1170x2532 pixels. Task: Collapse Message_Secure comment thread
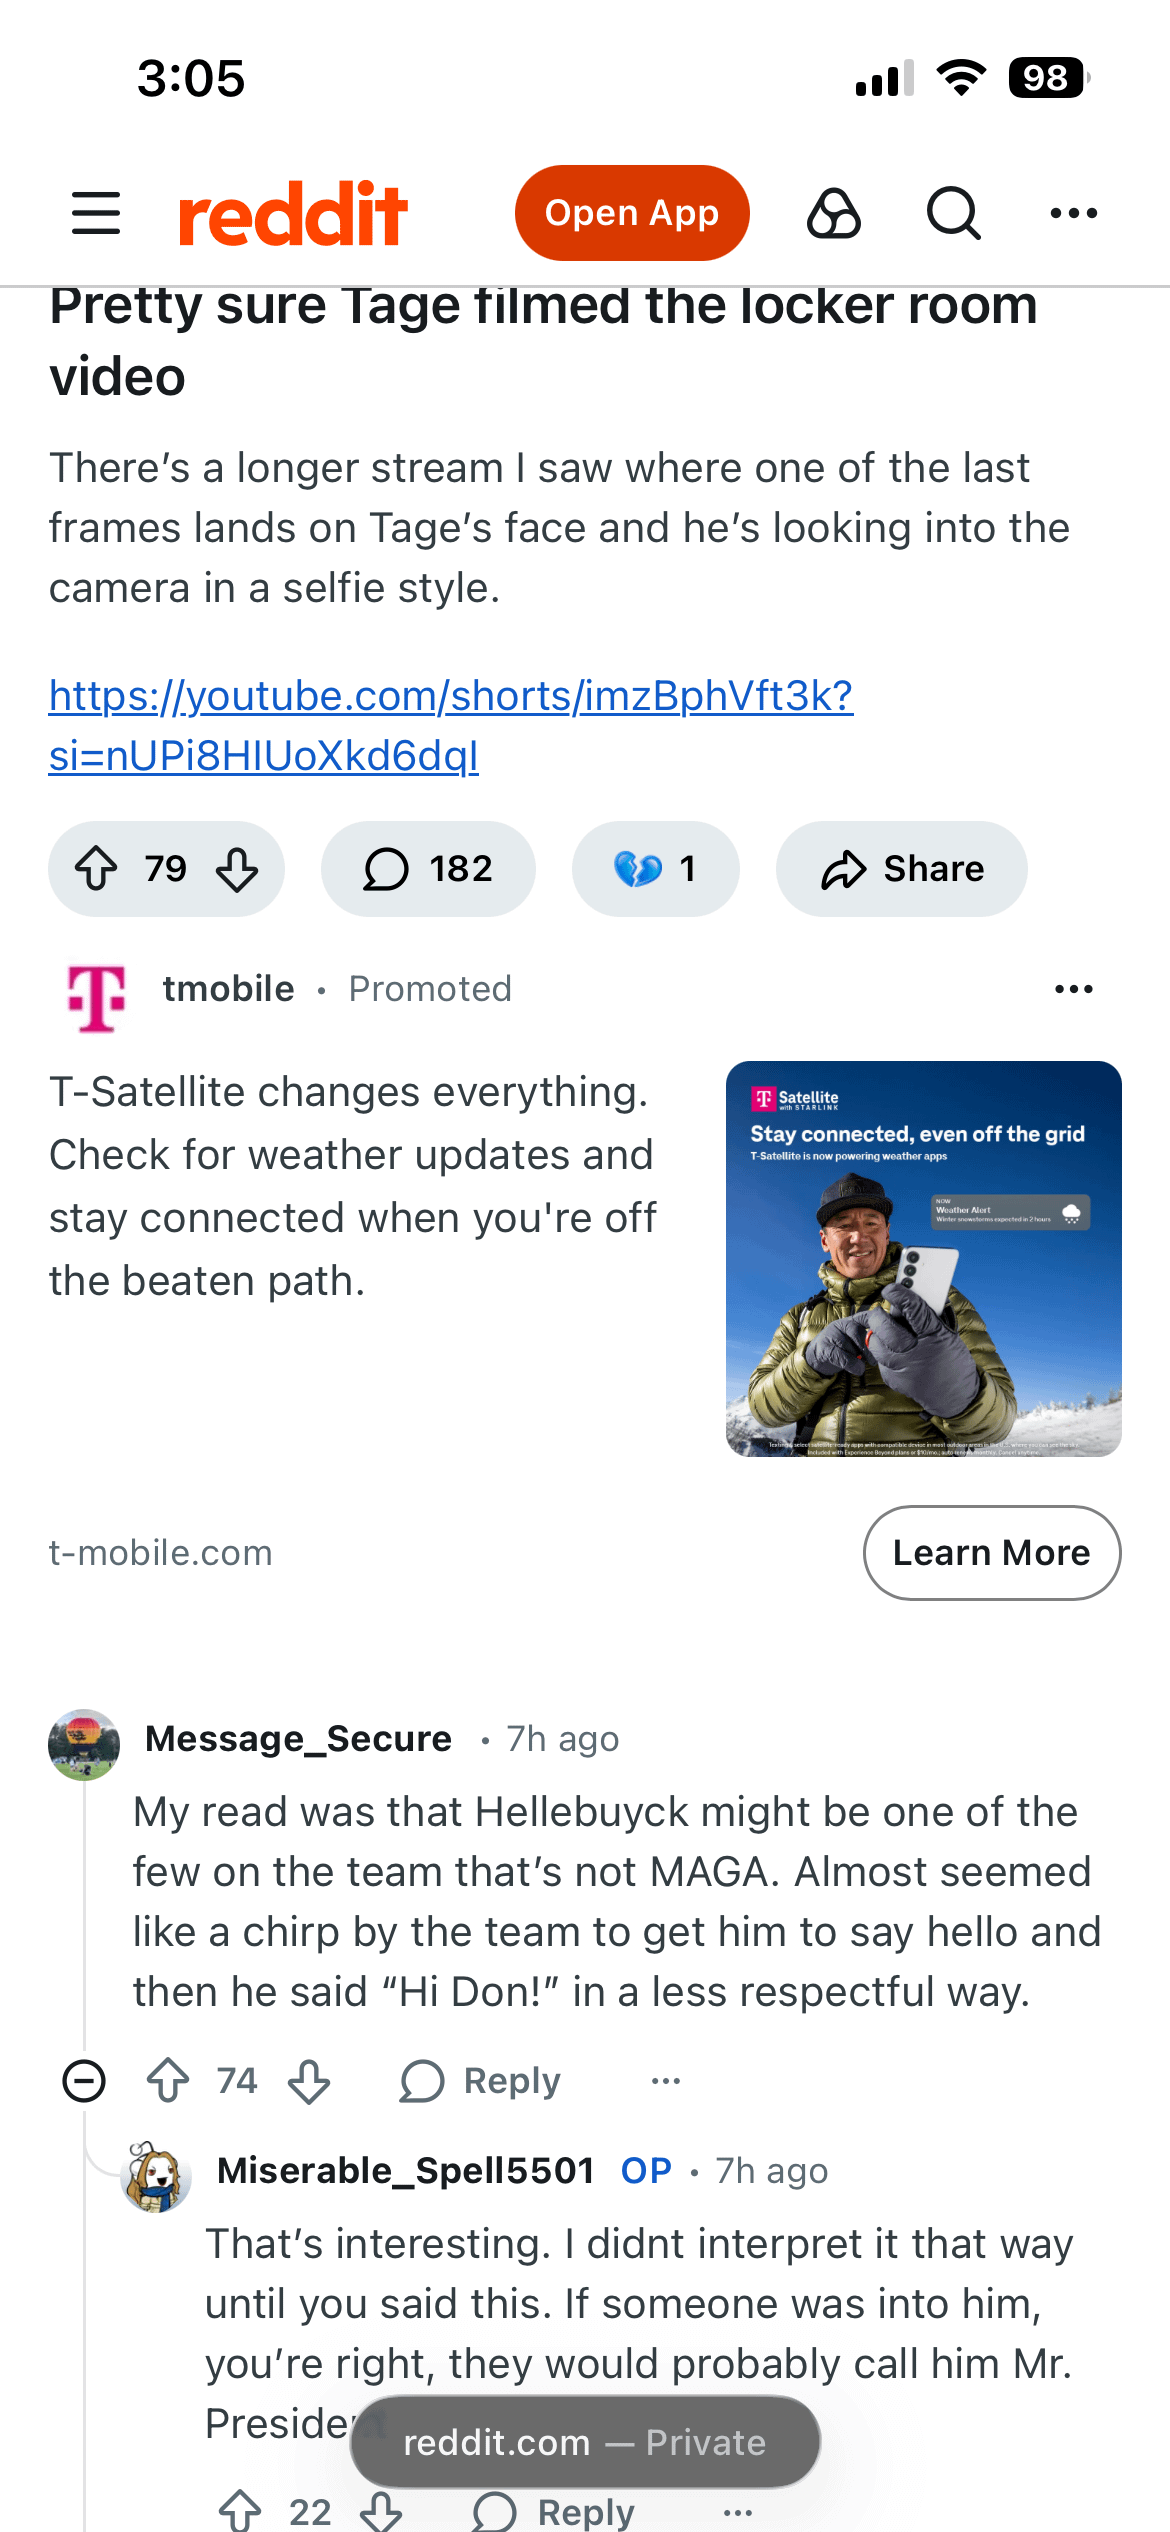(84, 2081)
